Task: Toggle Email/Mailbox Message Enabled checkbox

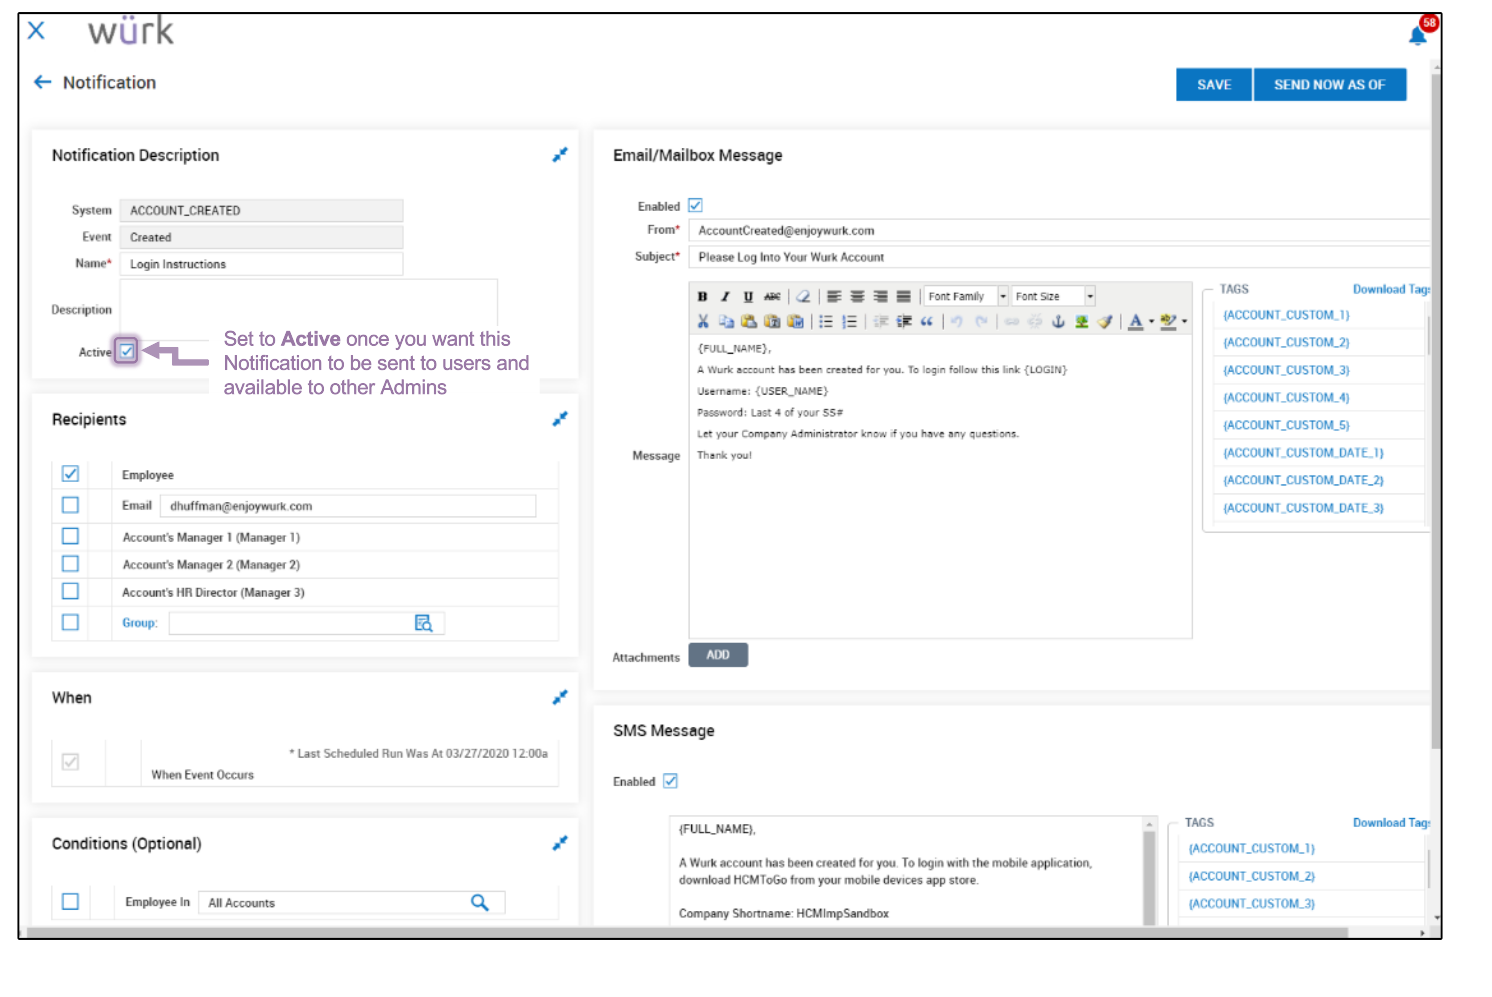Action: 695,205
